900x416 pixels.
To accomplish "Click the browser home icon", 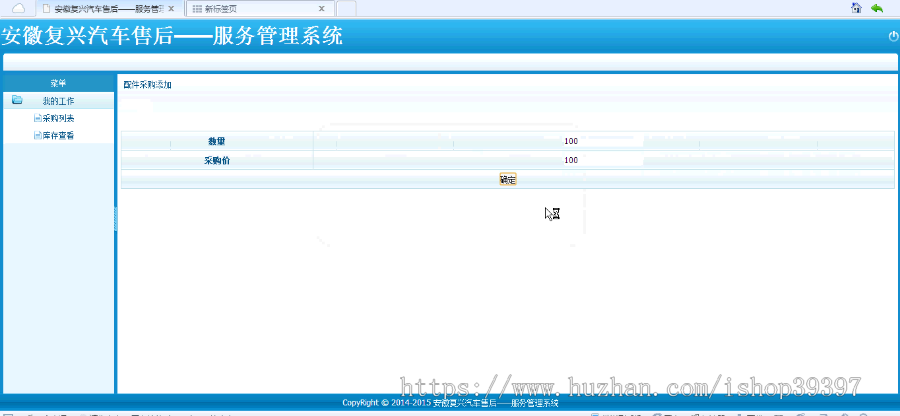I will pos(856,7).
